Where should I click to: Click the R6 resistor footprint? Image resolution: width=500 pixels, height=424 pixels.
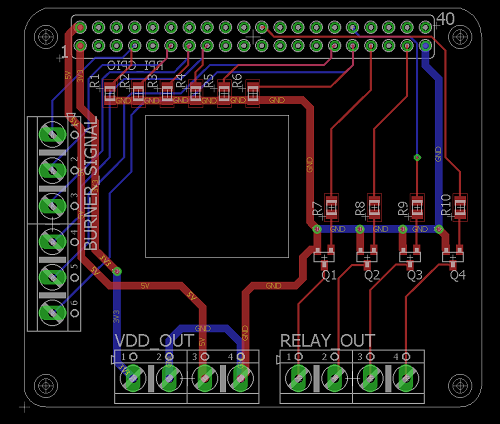[253, 93]
